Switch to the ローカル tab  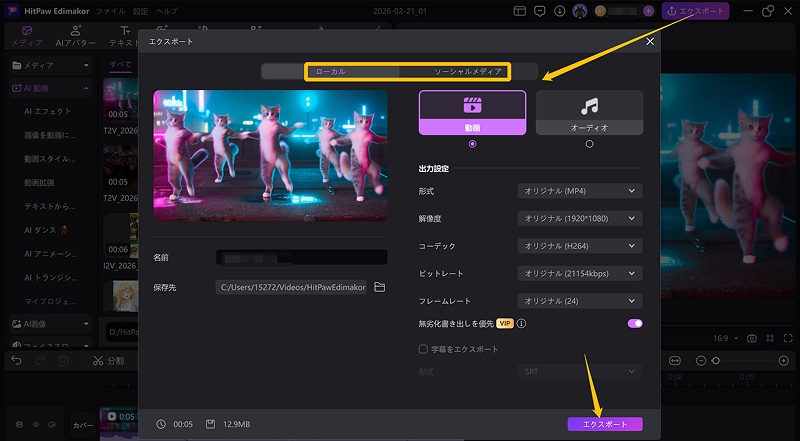point(331,72)
